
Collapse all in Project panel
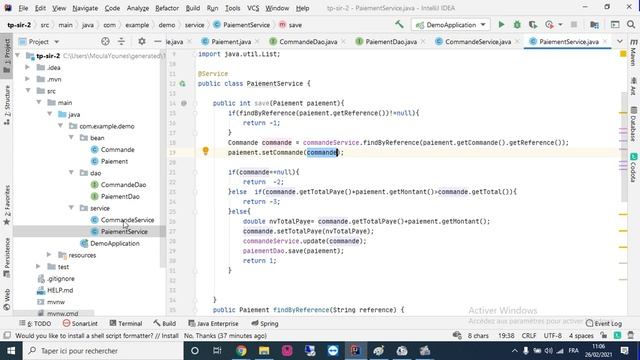coord(121,41)
